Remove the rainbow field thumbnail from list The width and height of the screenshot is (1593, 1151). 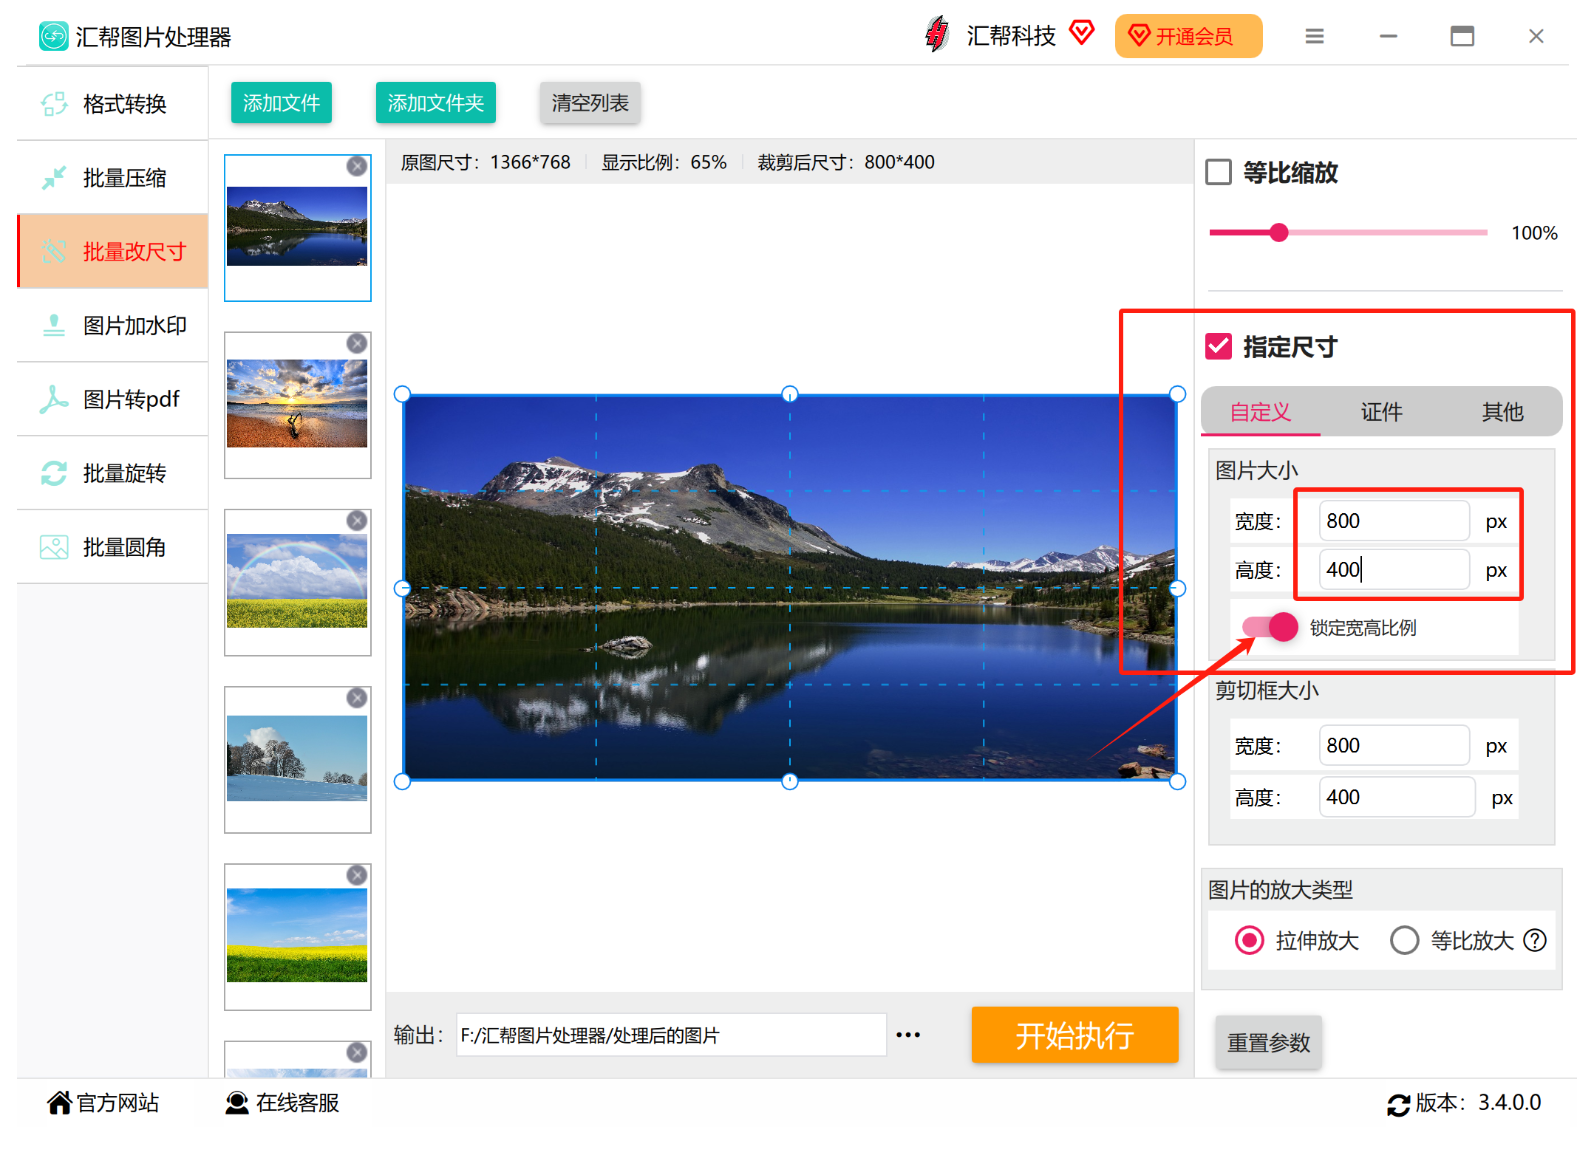pyautogui.click(x=356, y=520)
